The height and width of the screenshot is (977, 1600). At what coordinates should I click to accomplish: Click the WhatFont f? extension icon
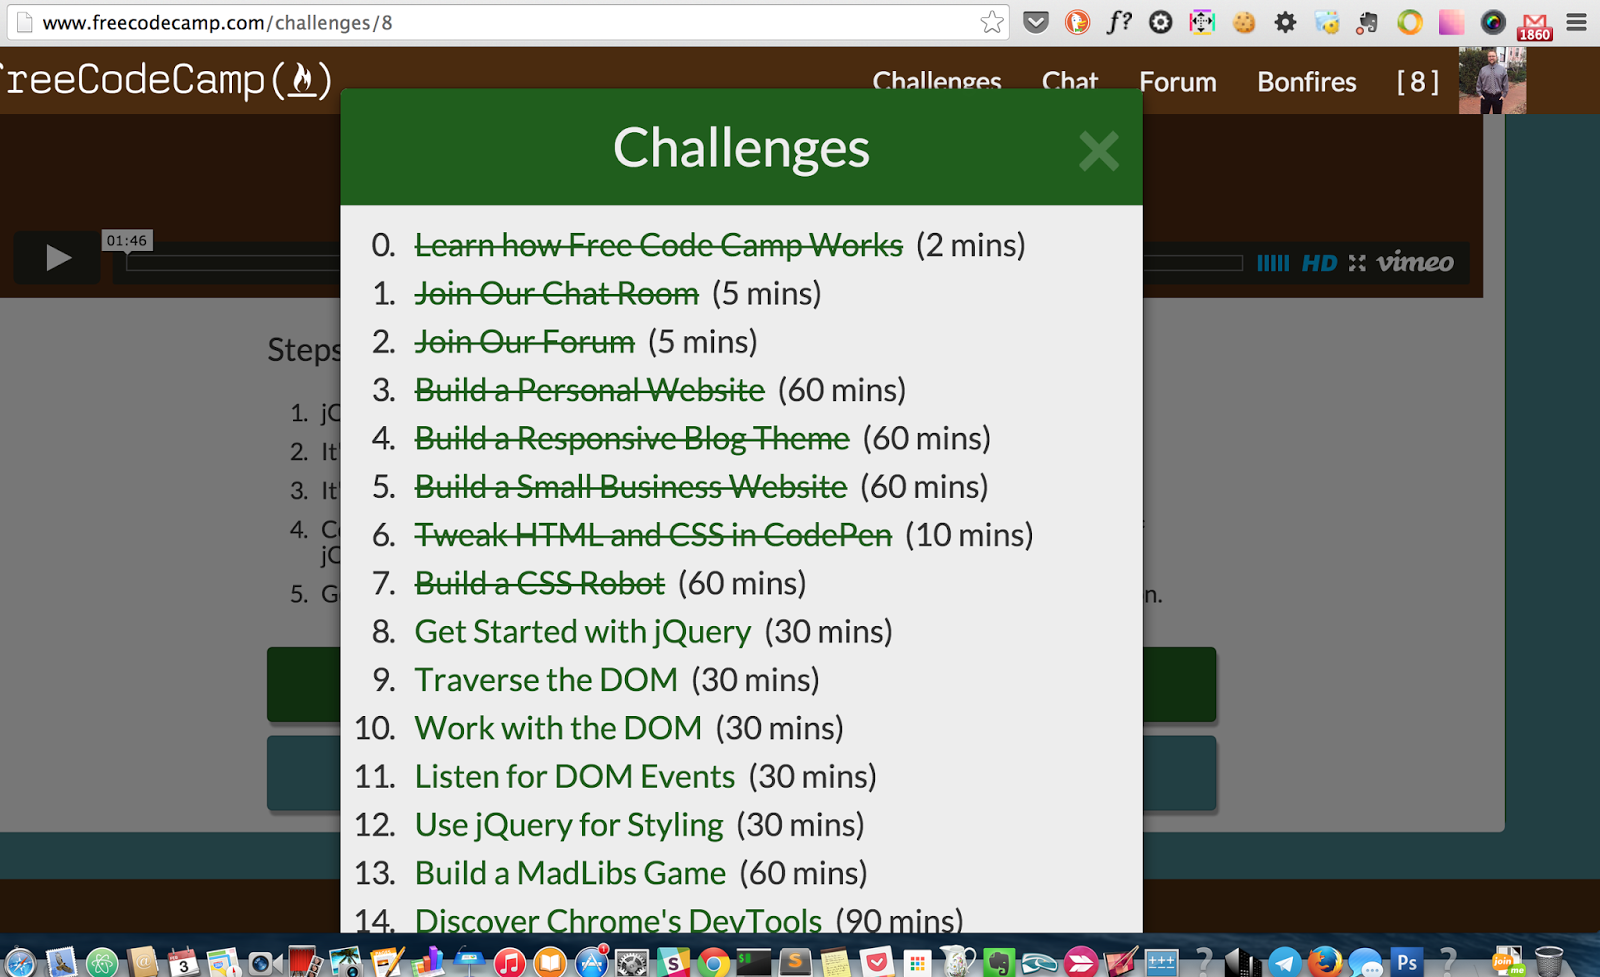tap(1119, 22)
